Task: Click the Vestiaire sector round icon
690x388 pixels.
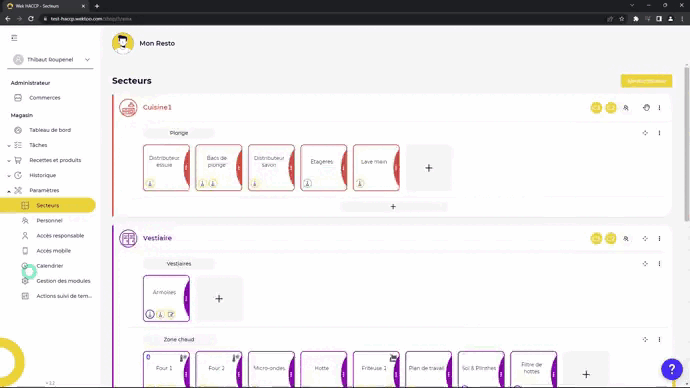Action: (x=128, y=238)
